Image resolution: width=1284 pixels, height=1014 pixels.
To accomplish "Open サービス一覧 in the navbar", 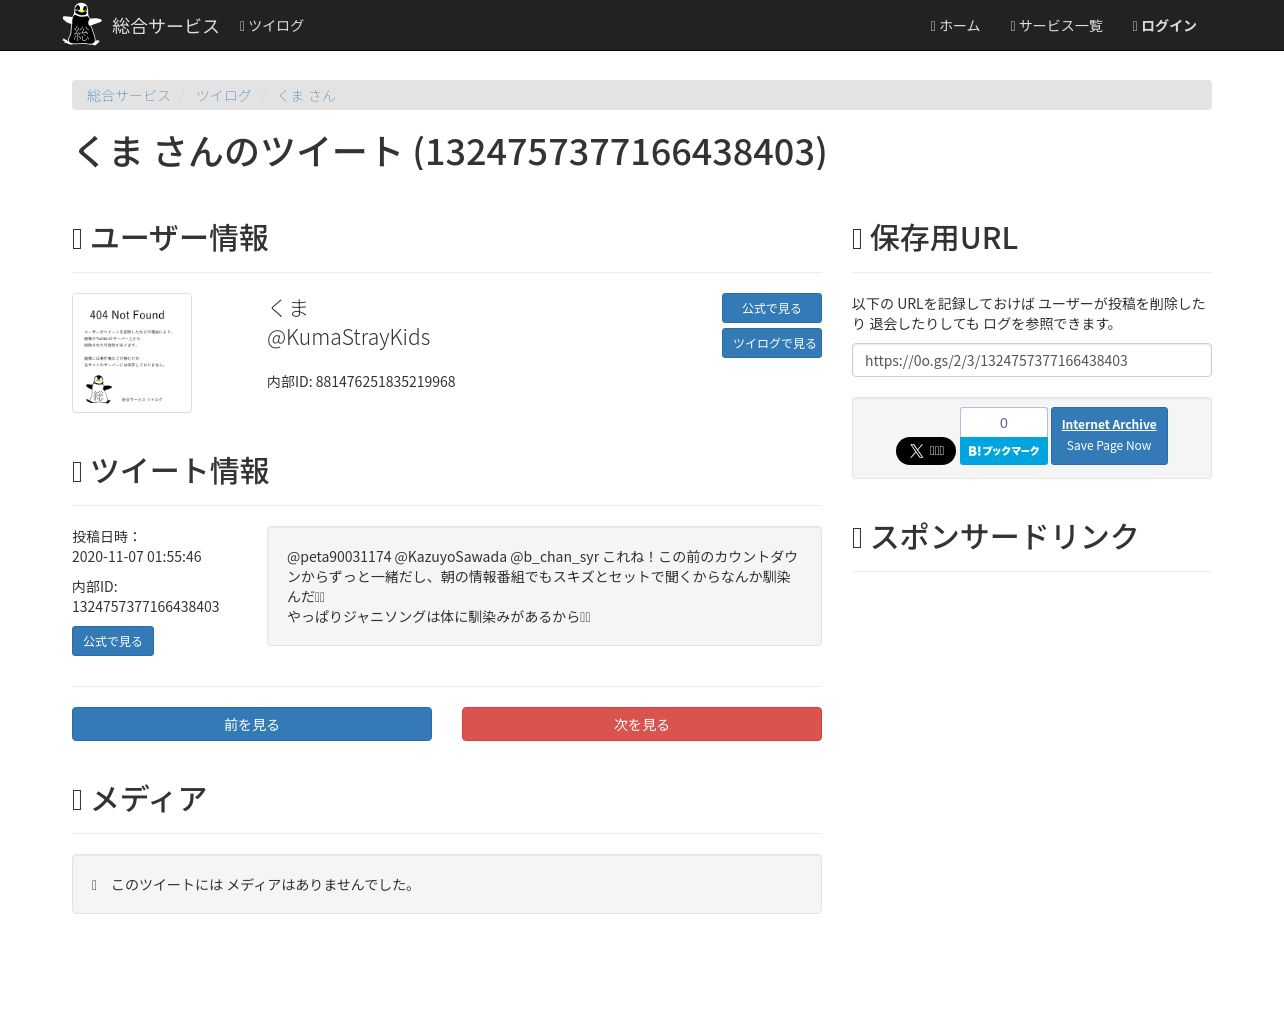I will [x=1056, y=26].
